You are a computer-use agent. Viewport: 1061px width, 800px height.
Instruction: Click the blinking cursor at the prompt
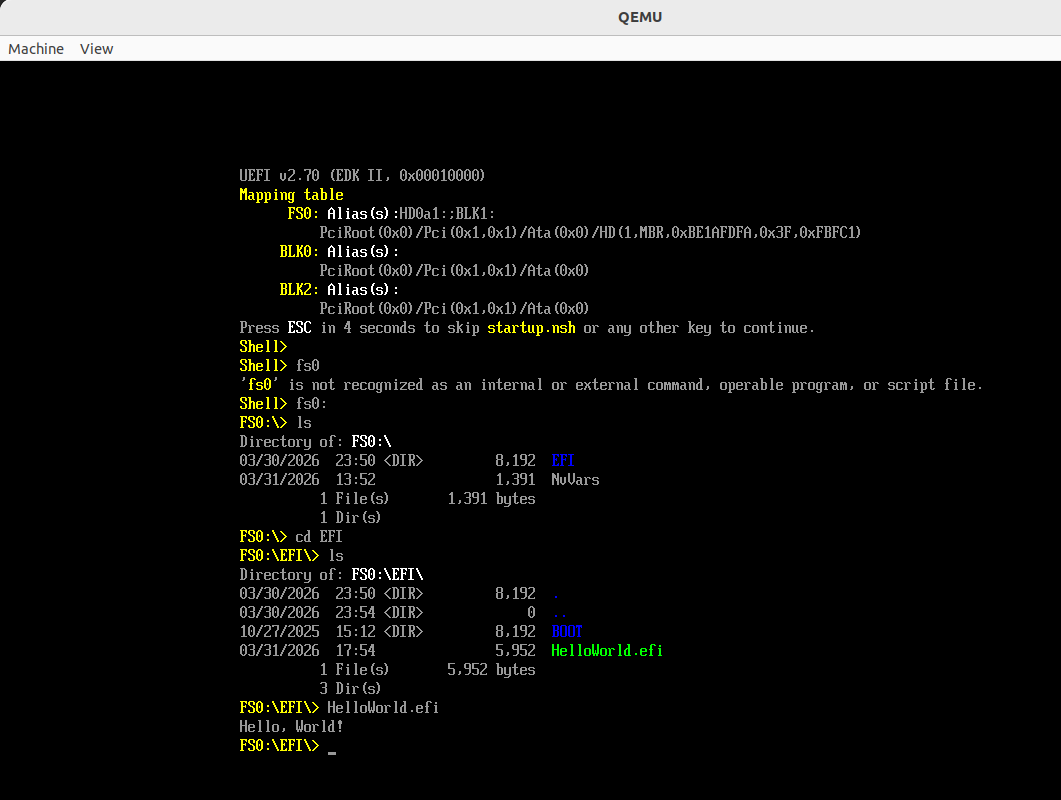[x=332, y=748]
